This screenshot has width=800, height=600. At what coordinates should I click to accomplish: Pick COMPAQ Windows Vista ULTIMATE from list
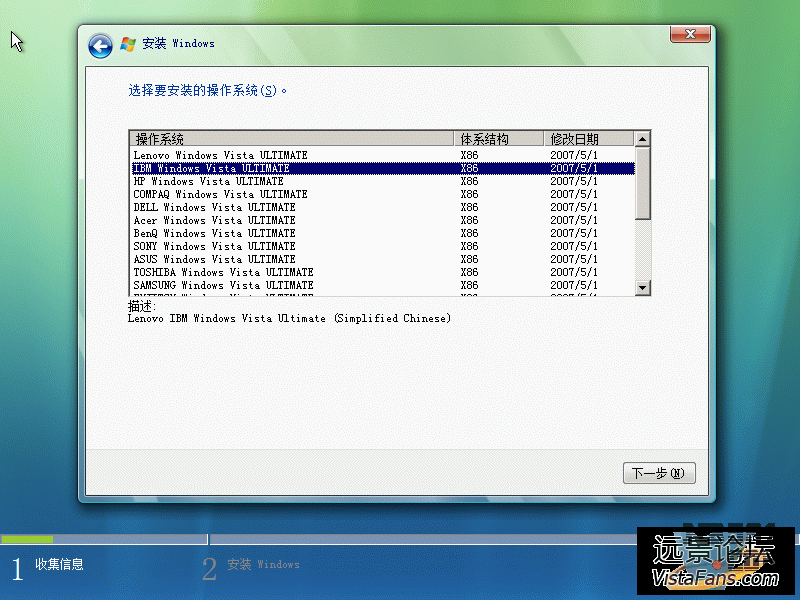coord(220,194)
